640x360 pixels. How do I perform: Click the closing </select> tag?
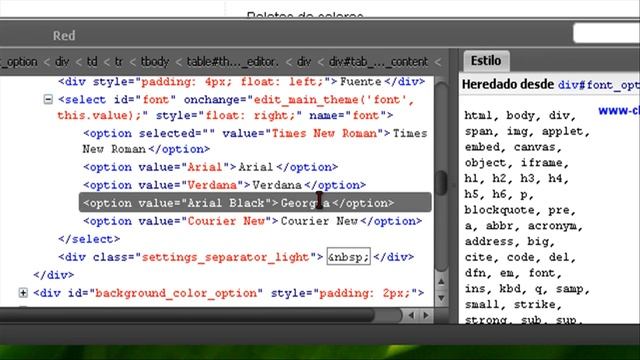[x=89, y=239]
